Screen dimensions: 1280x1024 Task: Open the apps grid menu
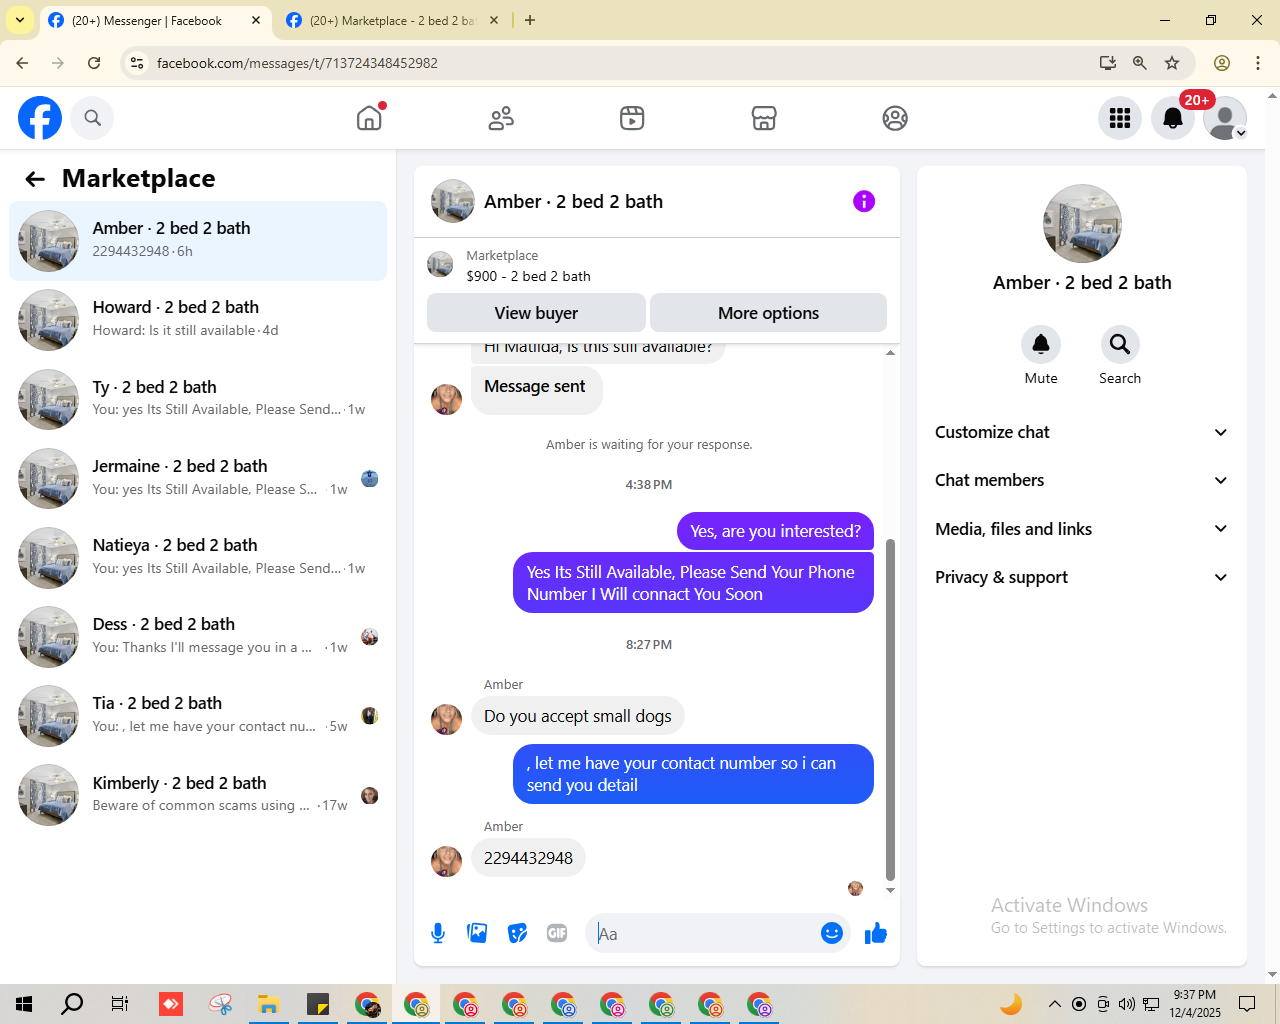(x=1120, y=118)
